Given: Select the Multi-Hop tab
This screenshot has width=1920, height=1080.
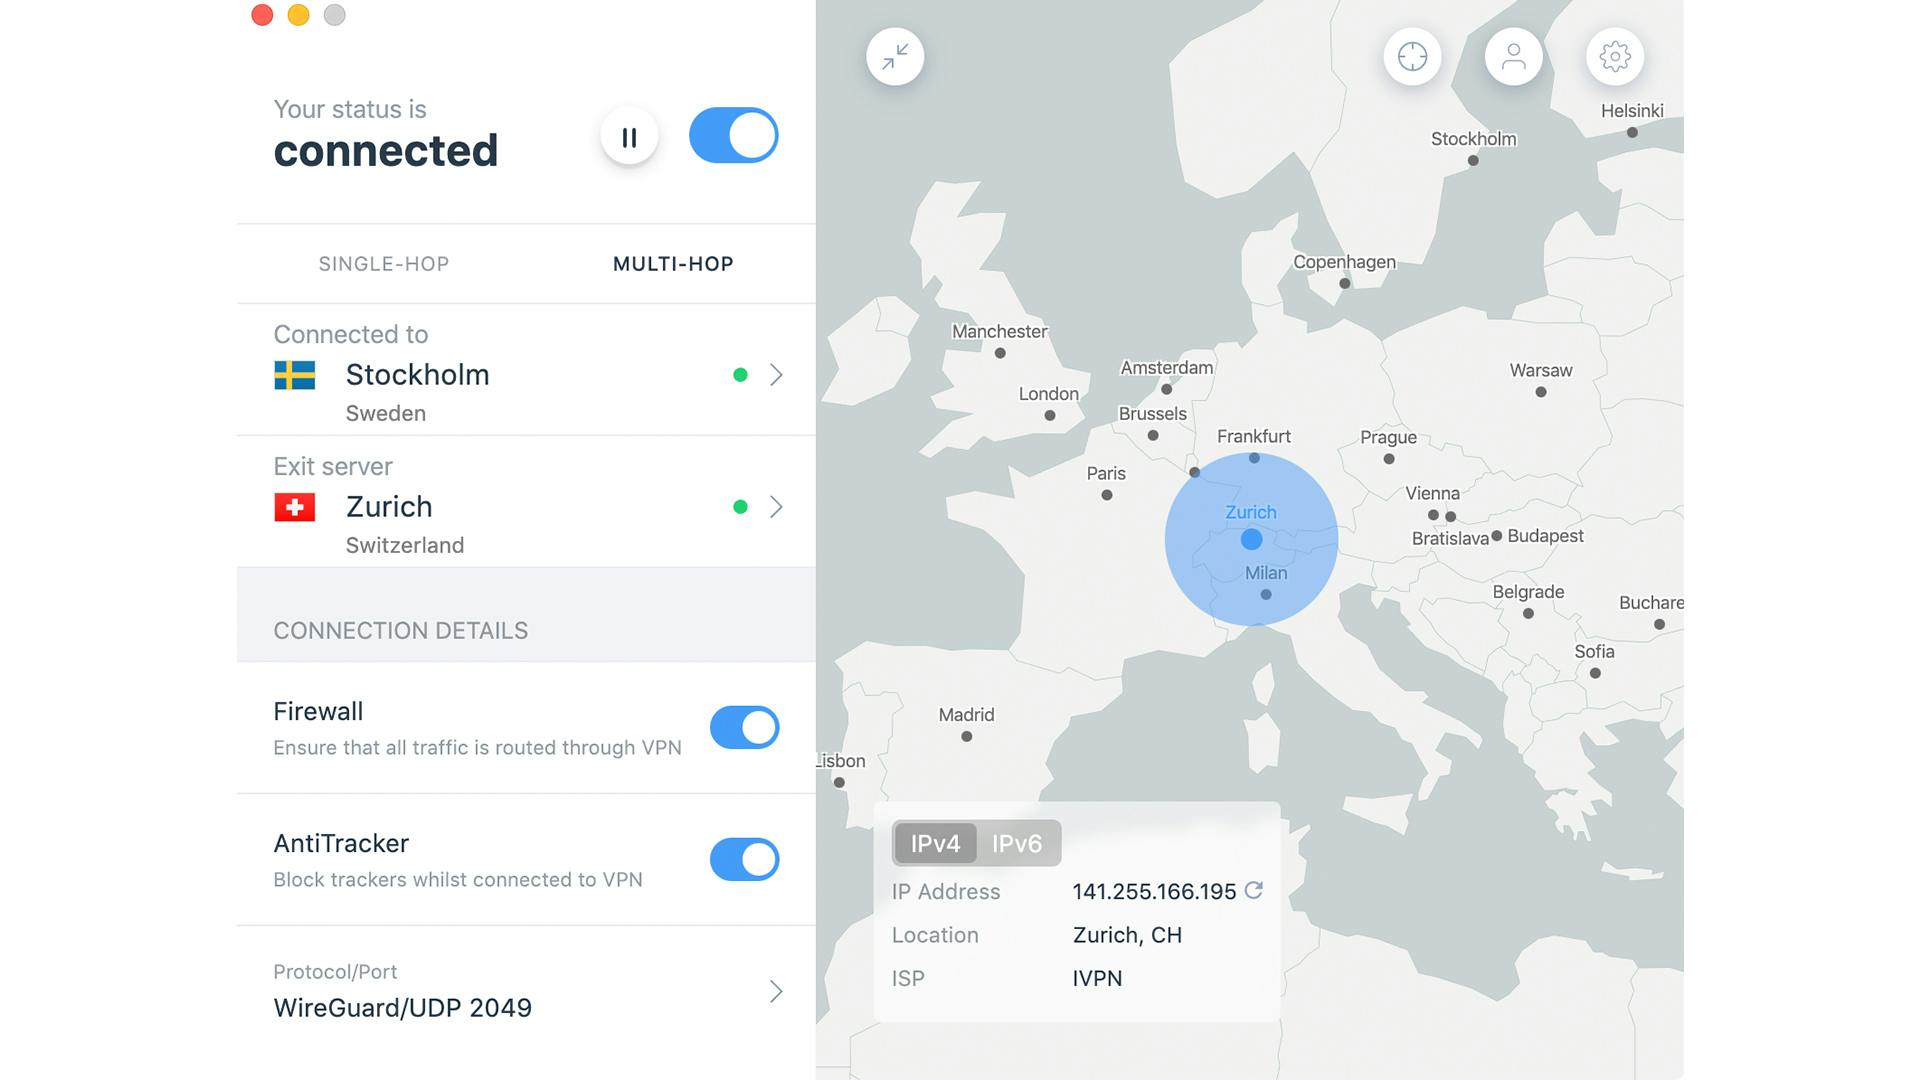Looking at the screenshot, I should tap(673, 264).
